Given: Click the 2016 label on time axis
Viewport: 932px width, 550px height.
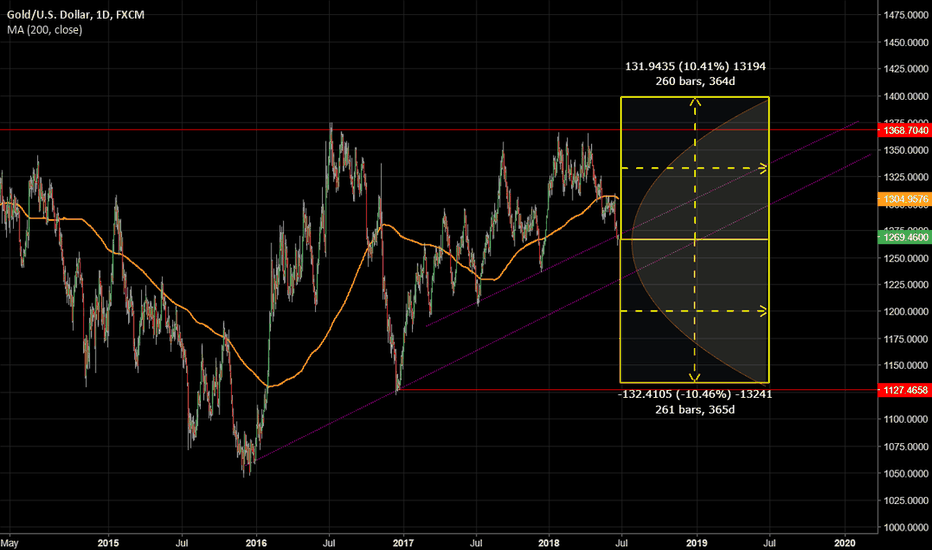Looking at the screenshot, I should [256, 543].
